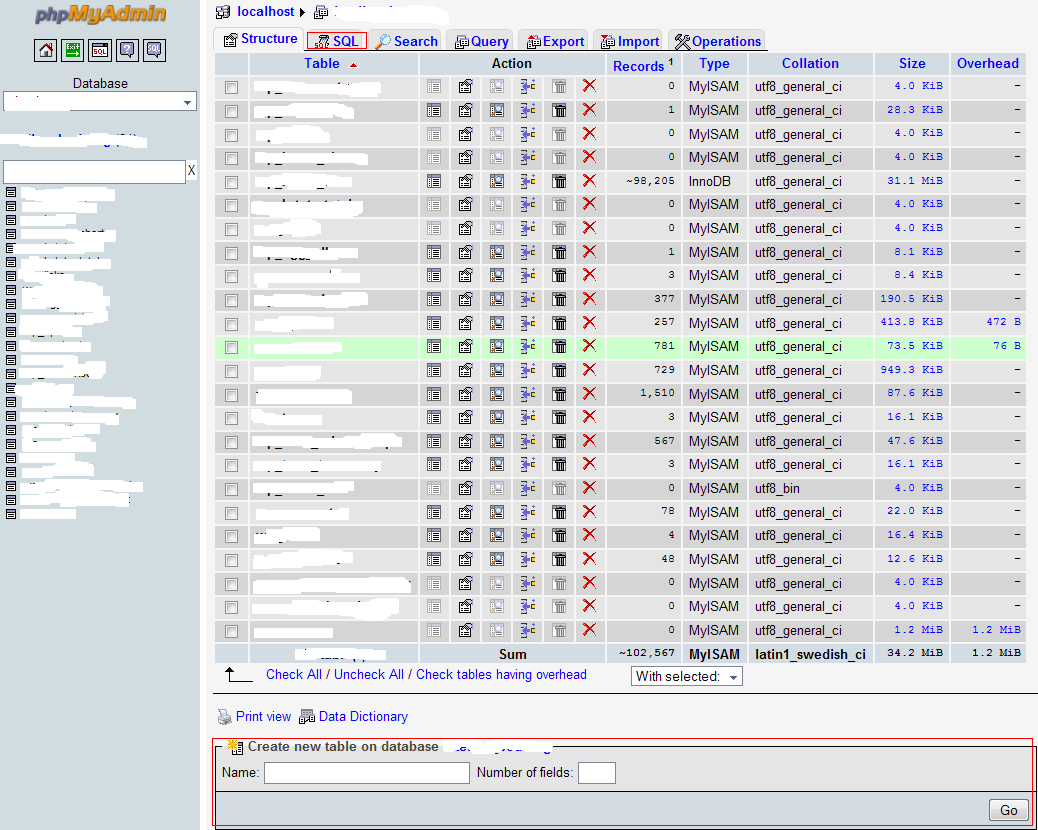
Task: Empty the table with 781 records
Action: (560, 346)
